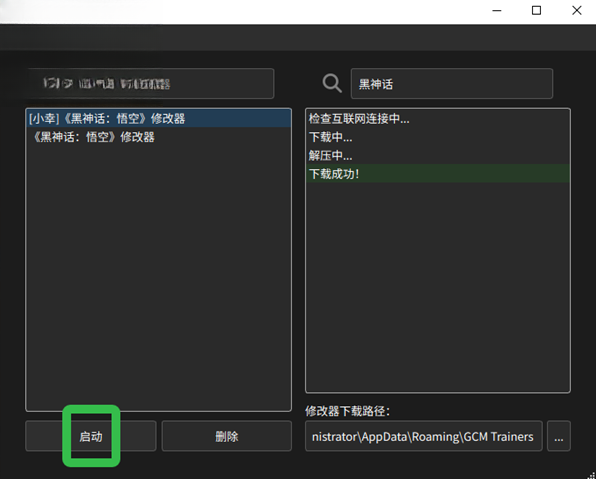Click the 解压中... log line

[438, 155]
